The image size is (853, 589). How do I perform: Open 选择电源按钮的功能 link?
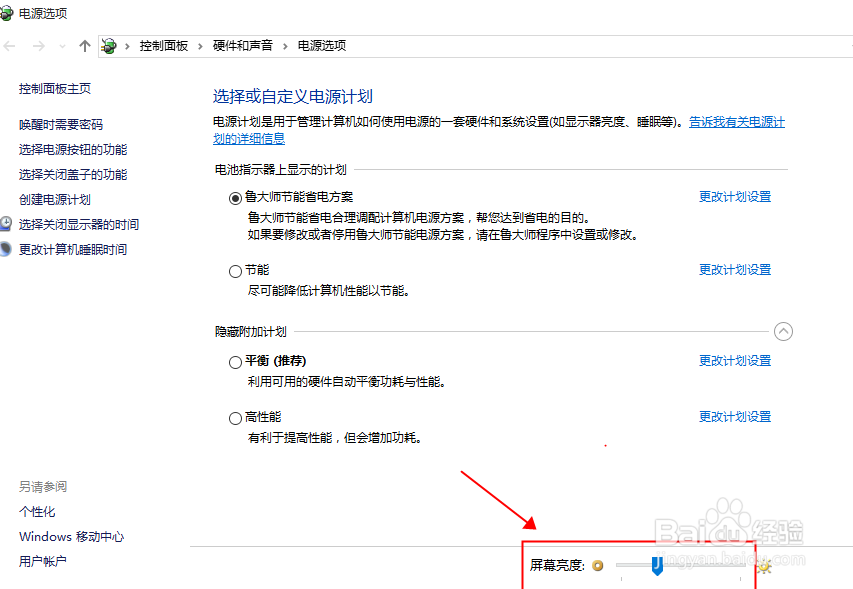(73, 150)
